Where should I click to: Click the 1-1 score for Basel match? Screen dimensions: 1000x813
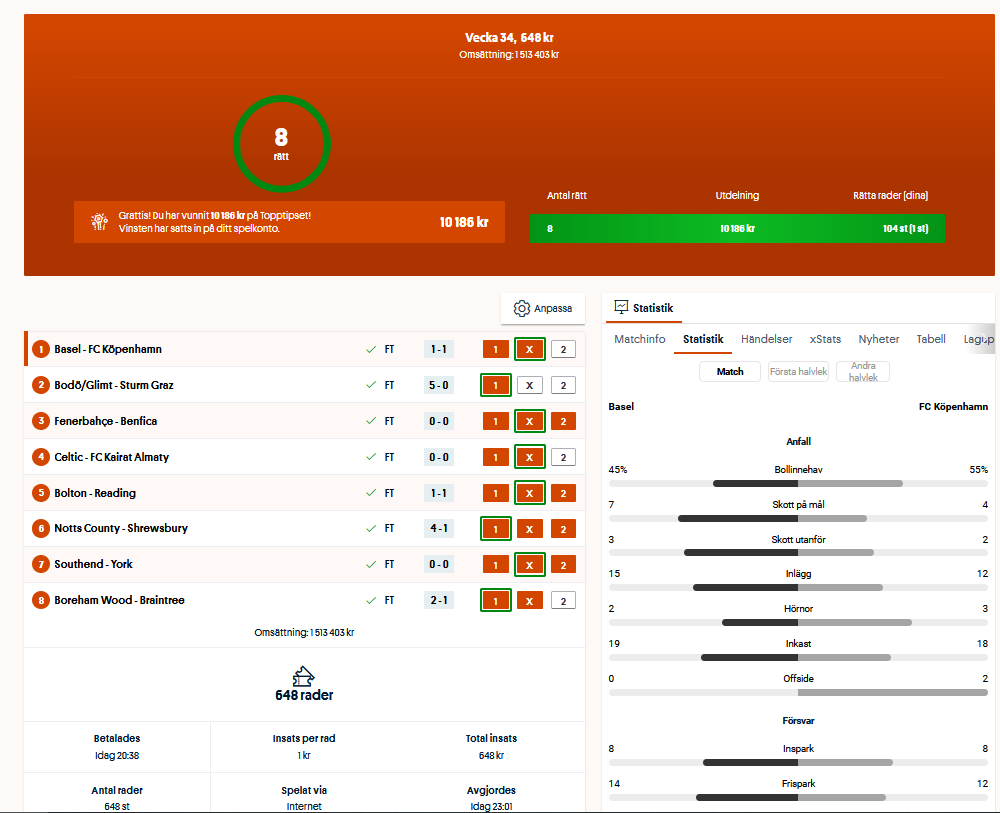pyautogui.click(x=439, y=349)
